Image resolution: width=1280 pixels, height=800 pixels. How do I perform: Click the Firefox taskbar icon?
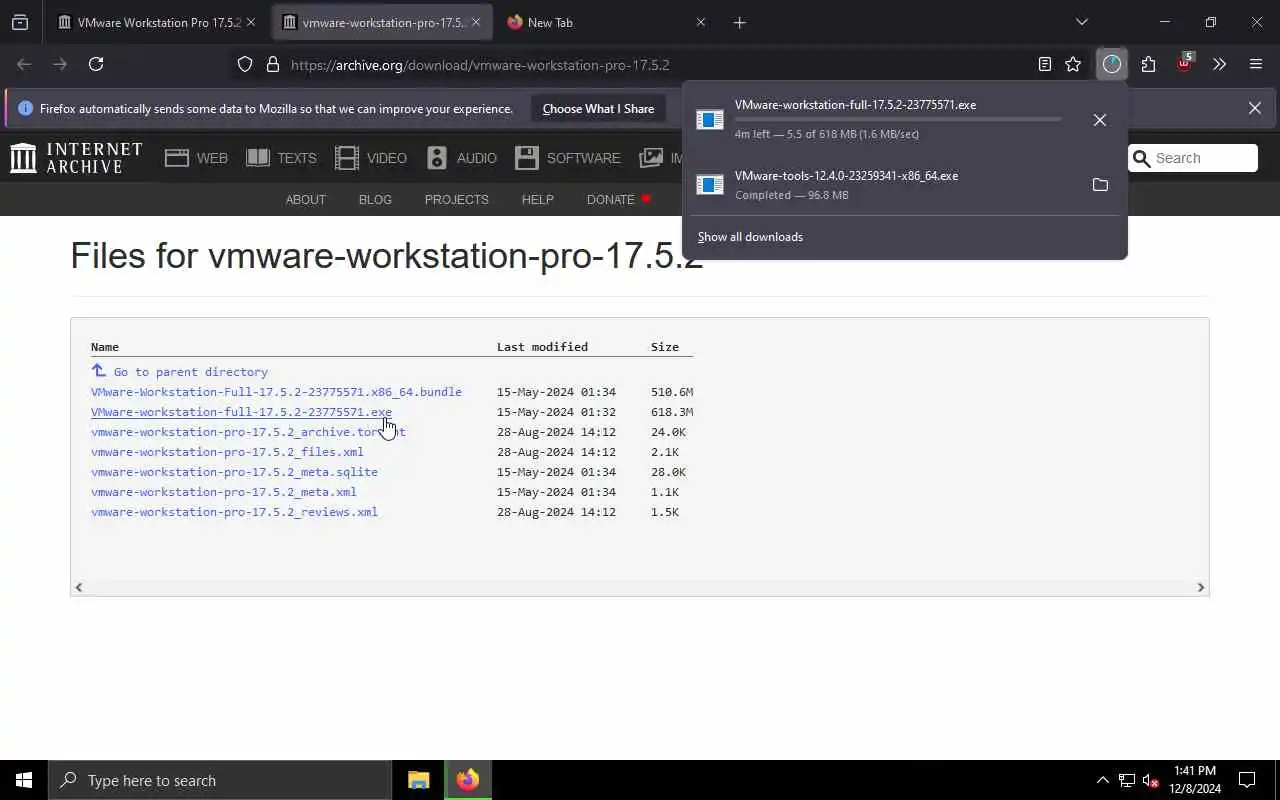point(468,780)
